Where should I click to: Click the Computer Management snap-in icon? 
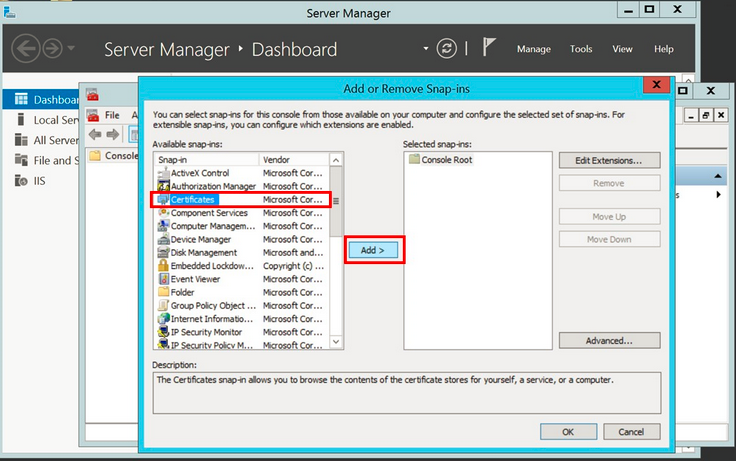(163, 226)
